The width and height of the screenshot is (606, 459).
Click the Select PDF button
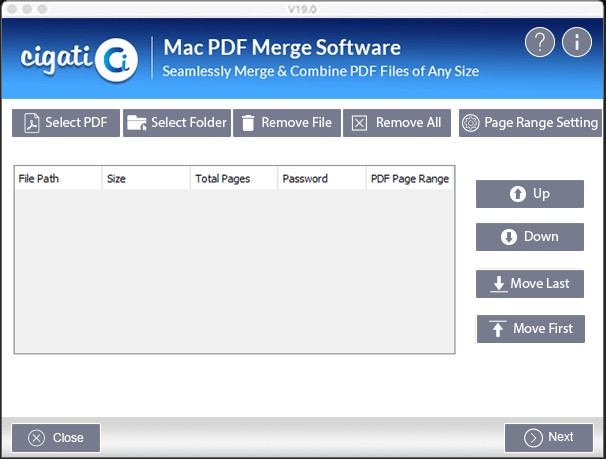click(66, 123)
